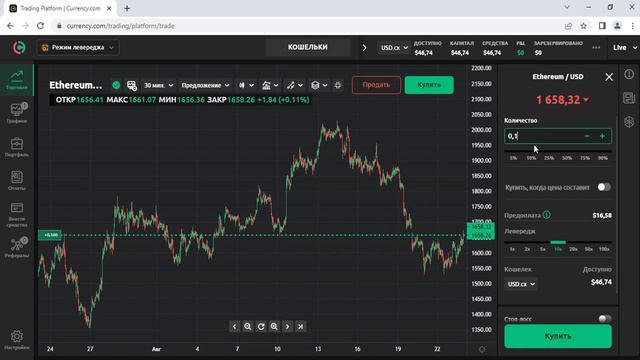Click the Currency.com logo icon
The image size is (640, 360).
pos(19,48)
